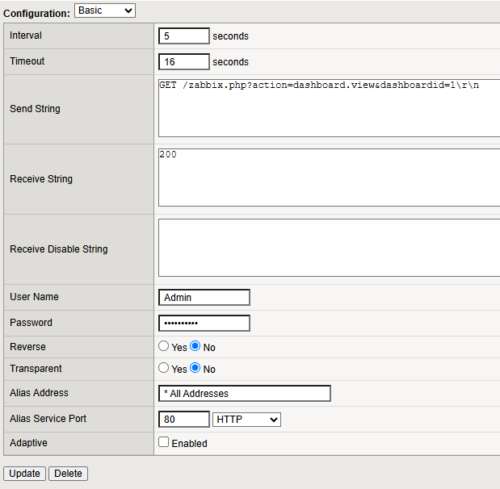
Task: Click the Receive Disable String label
Action: pos(59,249)
